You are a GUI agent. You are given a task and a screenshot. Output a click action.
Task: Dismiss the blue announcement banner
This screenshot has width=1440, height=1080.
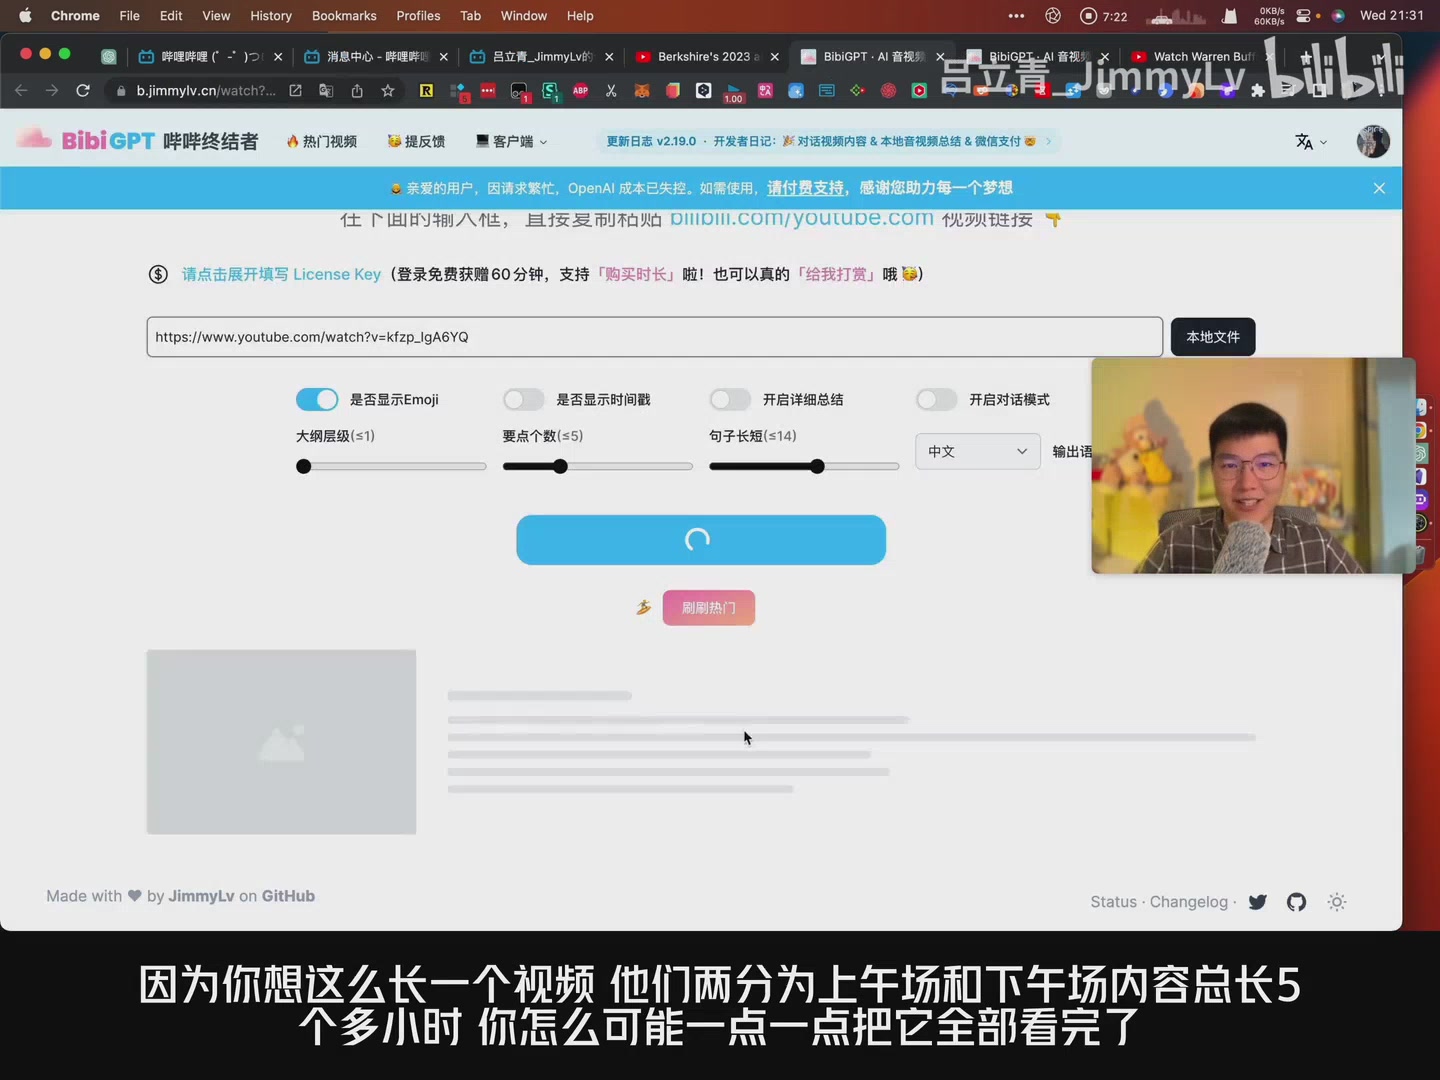[1379, 189]
